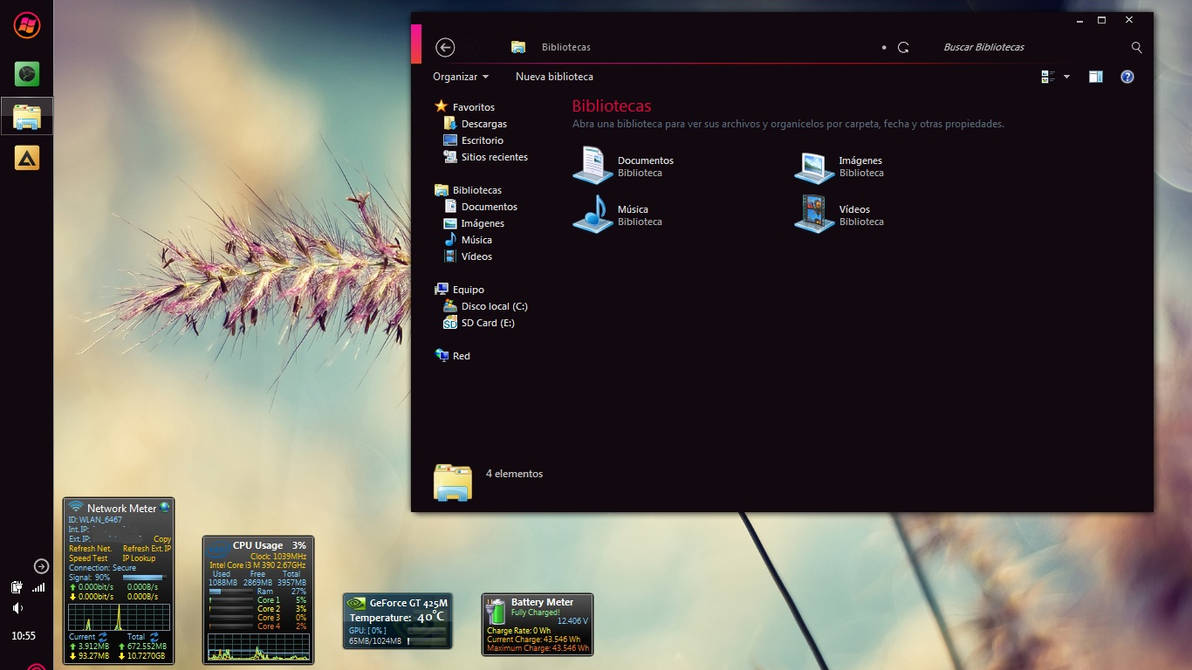Toggle the preview pane button
Image resolution: width=1192 pixels, height=670 pixels.
[1095, 77]
